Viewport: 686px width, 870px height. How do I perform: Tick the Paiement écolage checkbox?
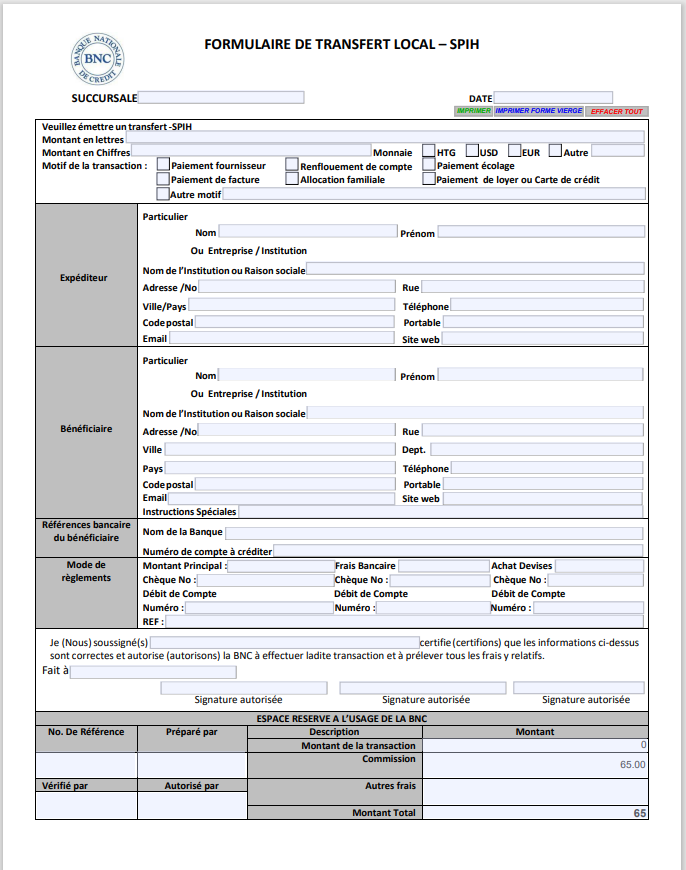[428, 164]
